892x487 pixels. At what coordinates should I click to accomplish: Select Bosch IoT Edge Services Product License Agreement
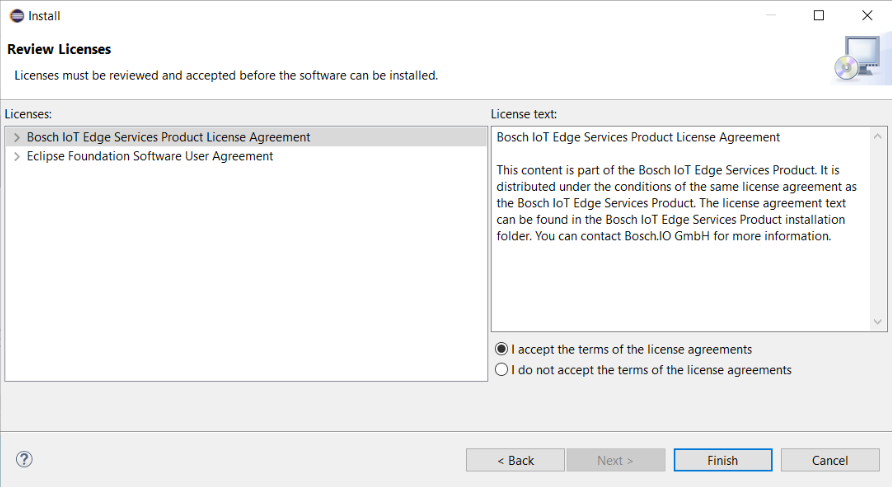168,137
